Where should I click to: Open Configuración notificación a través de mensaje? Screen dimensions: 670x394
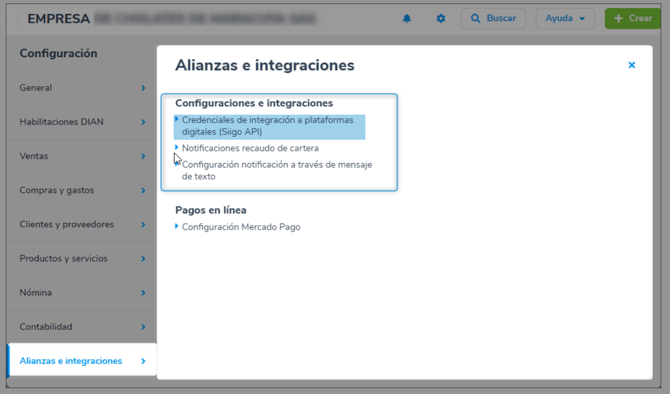pos(277,171)
